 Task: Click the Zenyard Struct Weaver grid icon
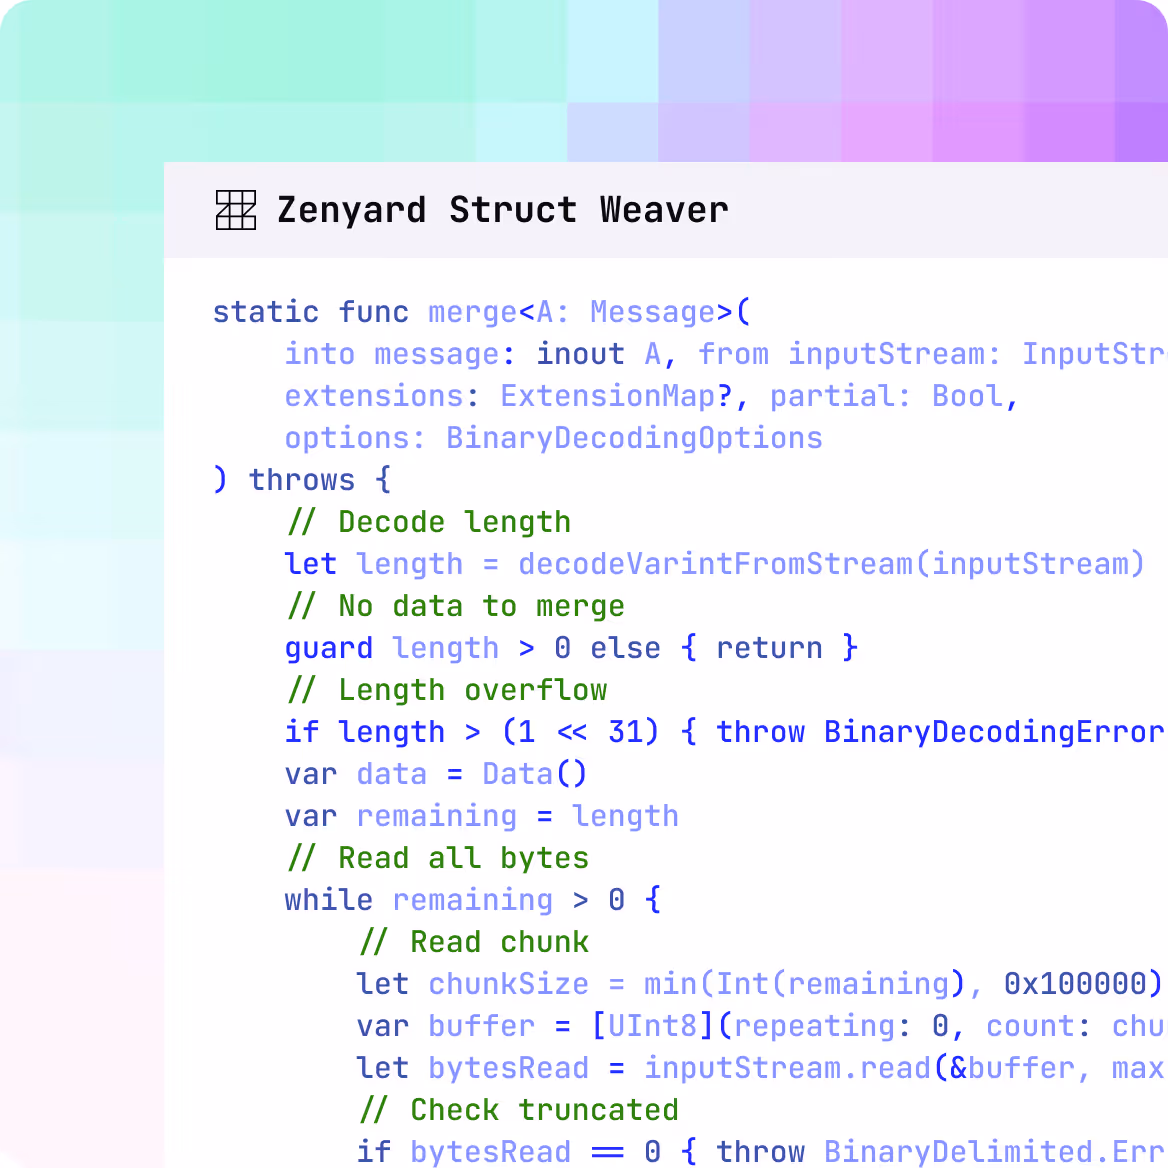tap(234, 209)
